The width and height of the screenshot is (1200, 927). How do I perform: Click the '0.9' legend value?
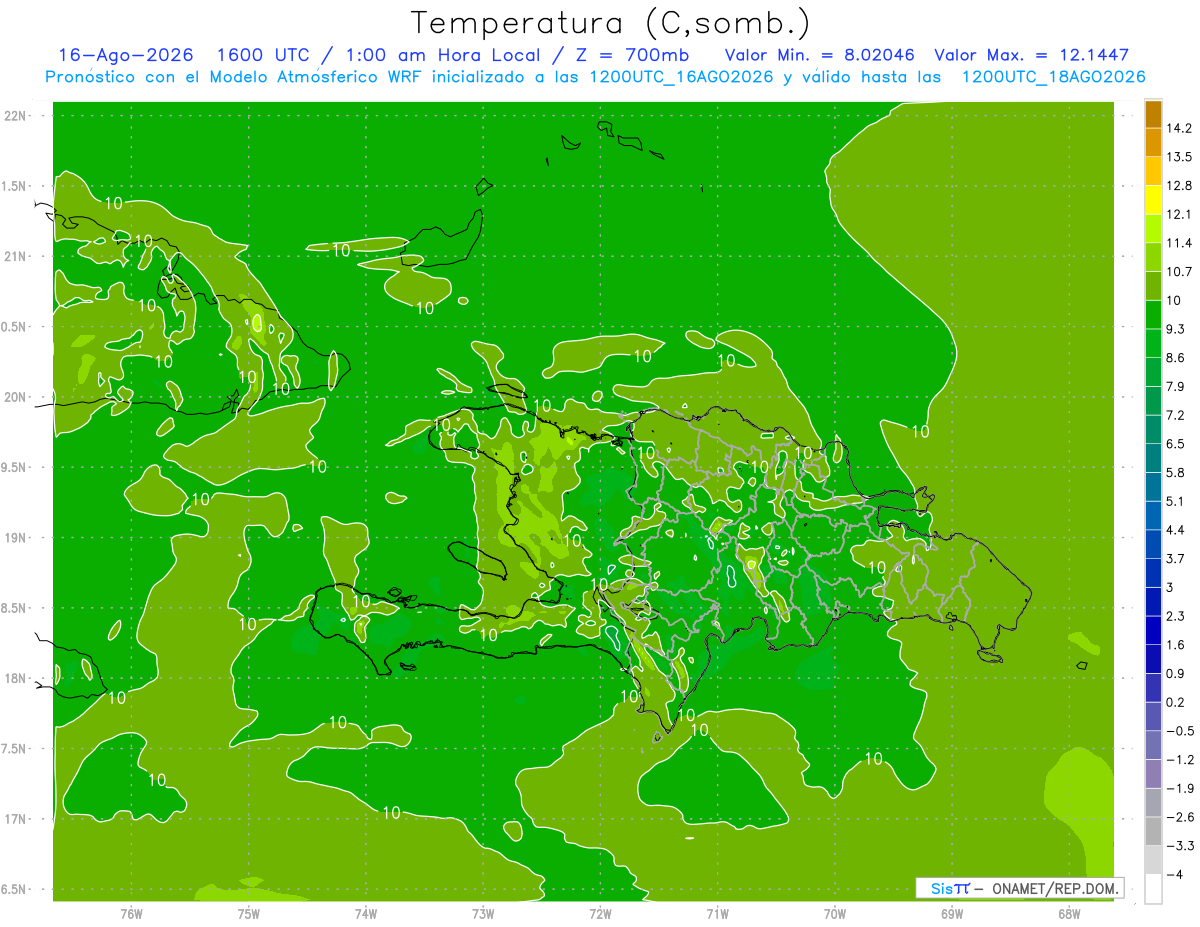1176,673
